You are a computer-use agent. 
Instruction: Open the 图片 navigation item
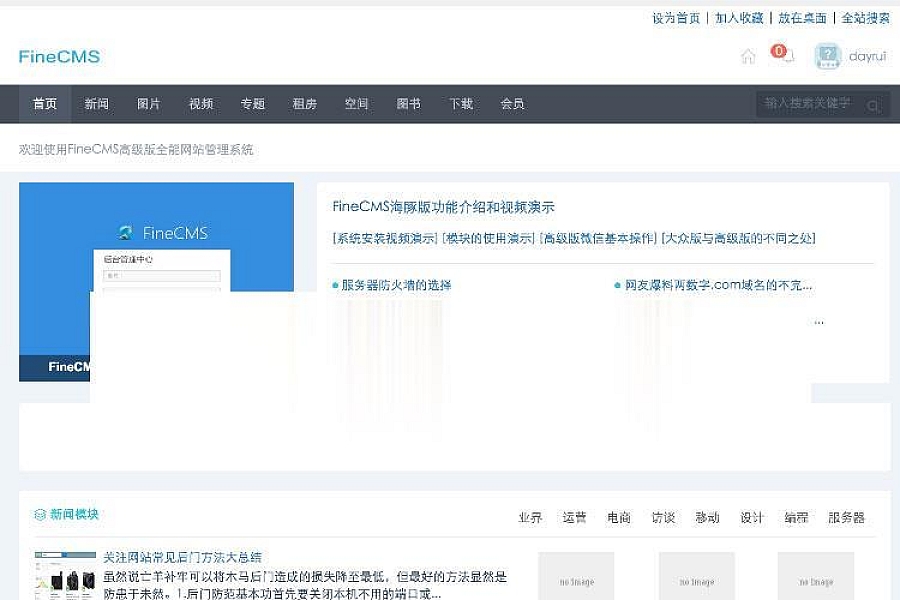tap(149, 104)
